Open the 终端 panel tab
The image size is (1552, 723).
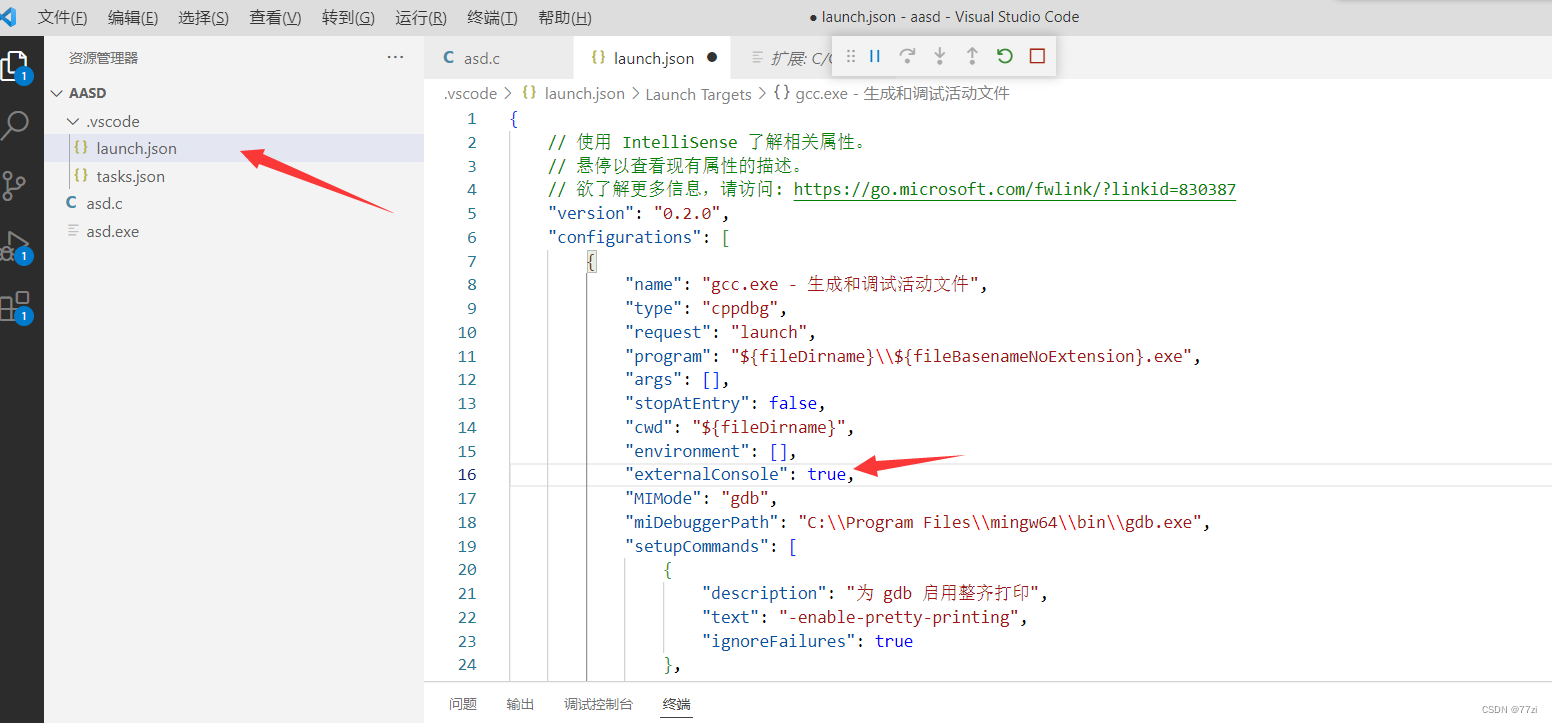pyautogui.click(x=676, y=704)
